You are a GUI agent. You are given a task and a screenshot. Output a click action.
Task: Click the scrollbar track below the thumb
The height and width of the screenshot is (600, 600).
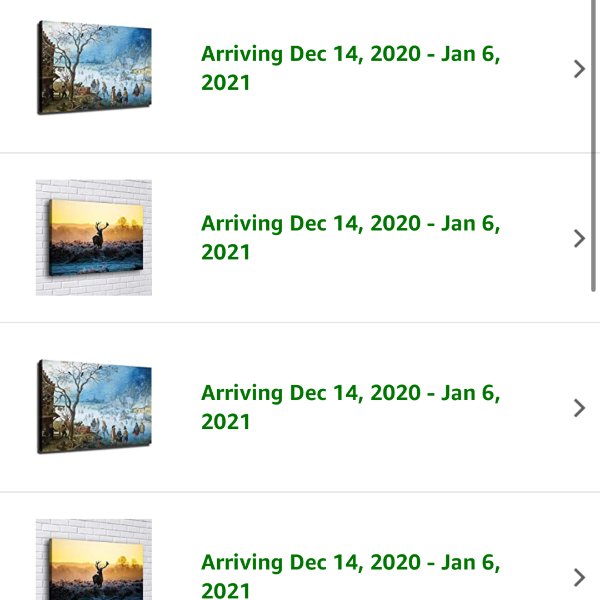[x=593, y=446]
